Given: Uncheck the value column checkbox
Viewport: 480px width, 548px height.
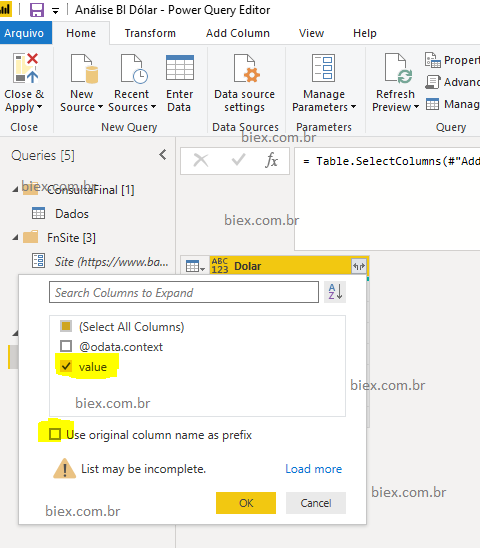Looking at the screenshot, I should click(66, 366).
